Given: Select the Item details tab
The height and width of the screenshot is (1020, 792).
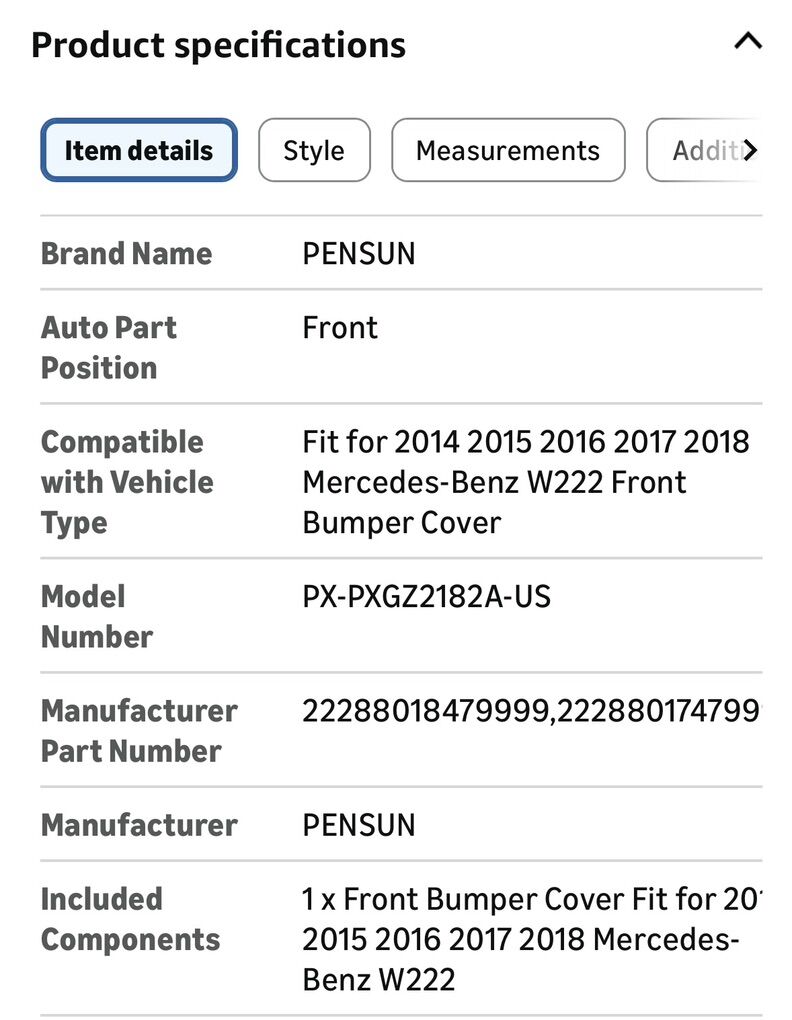Looking at the screenshot, I should point(139,151).
